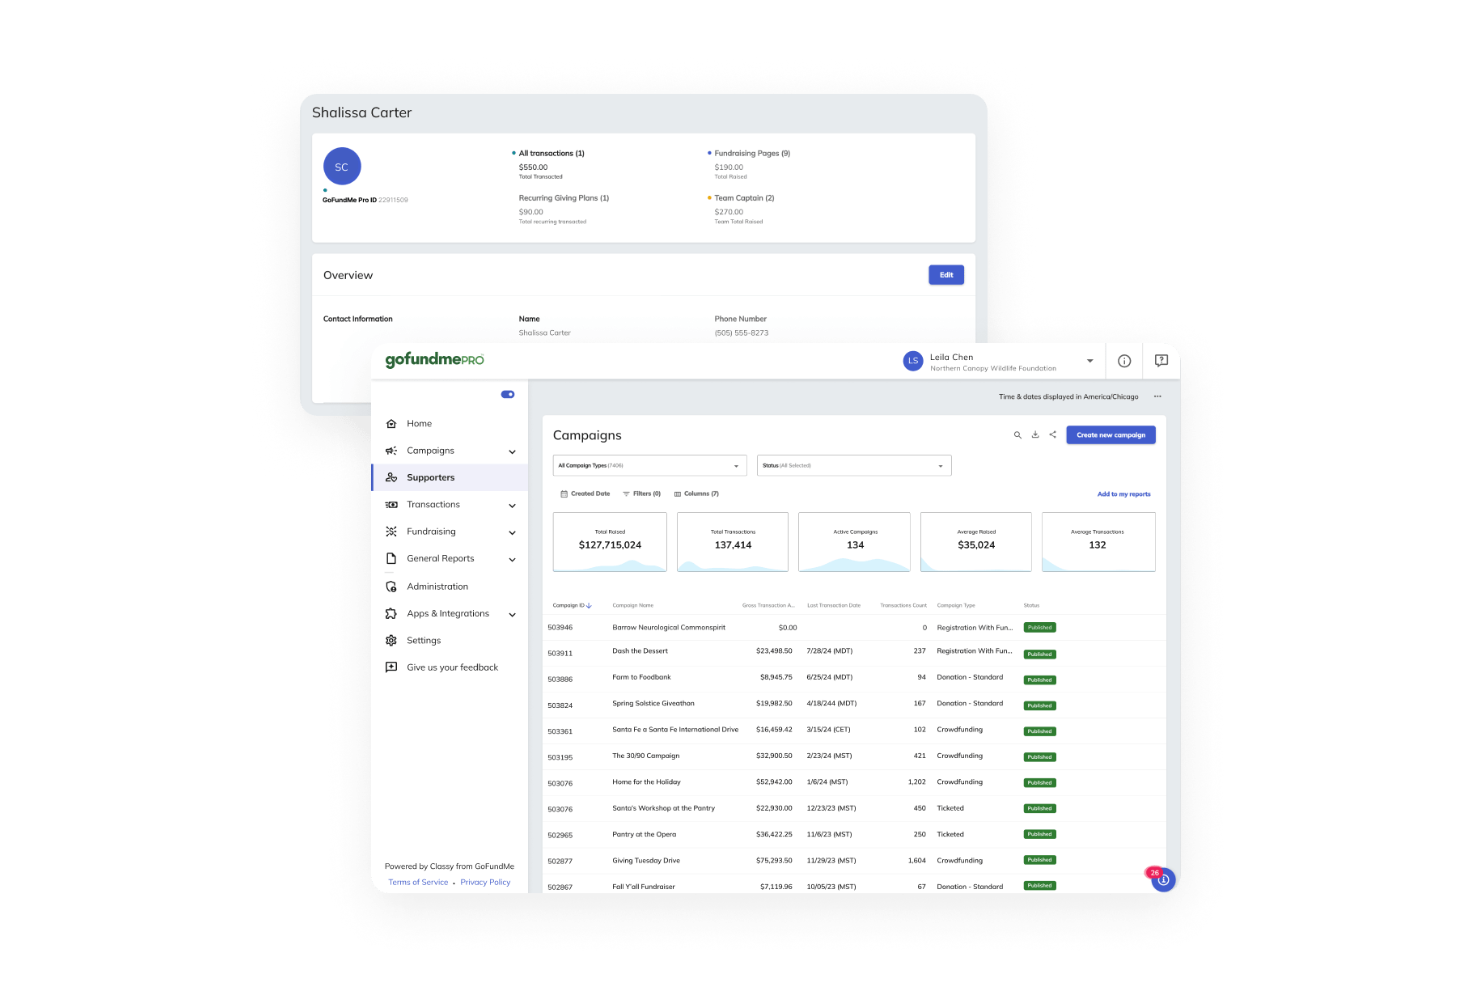Click the Settings gear icon in sidebar

391,641
